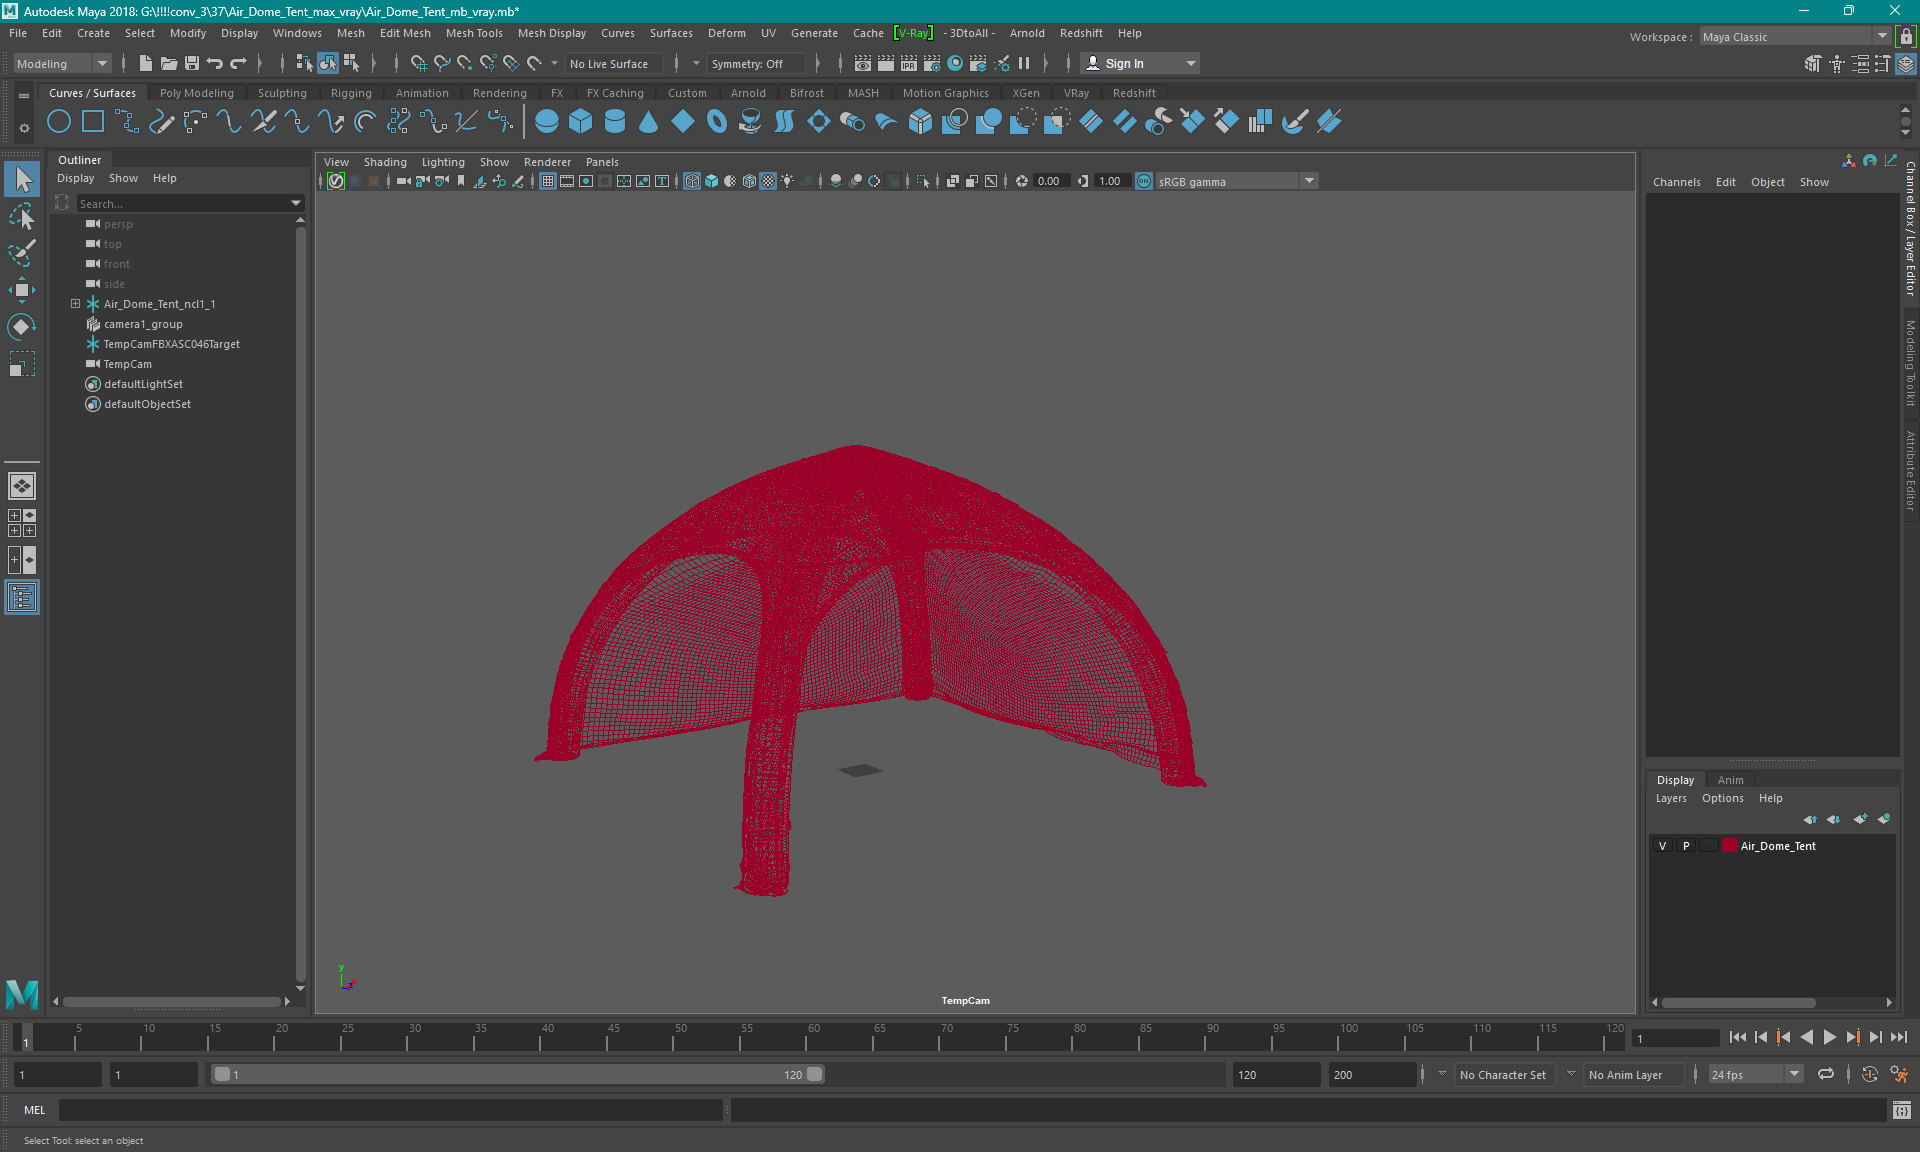Click the polygon sphere shelf icon
The height and width of the screenshot is (1152, 1920).
[547, 122]
